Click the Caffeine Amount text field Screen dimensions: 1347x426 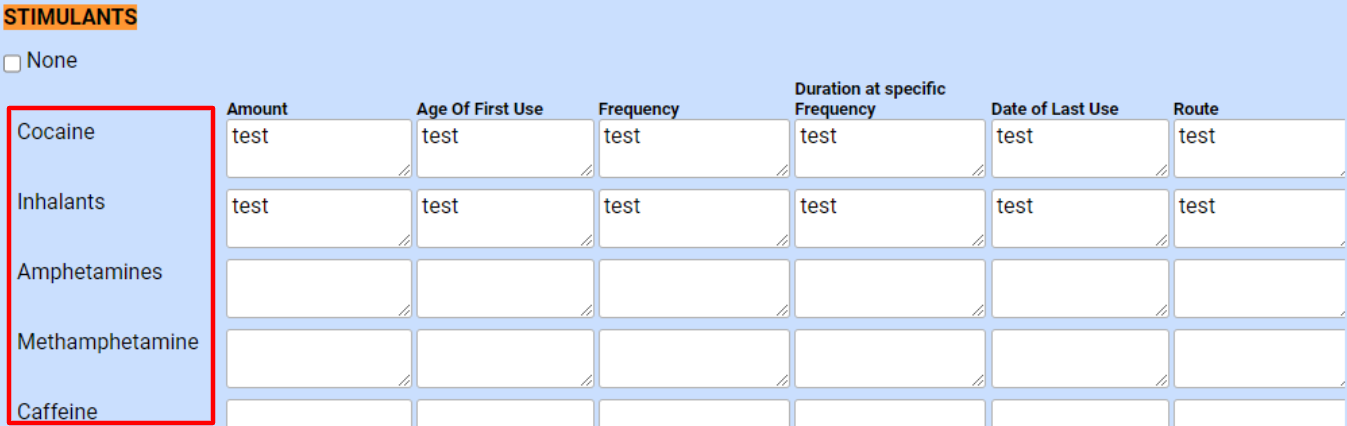coord(319,413)
